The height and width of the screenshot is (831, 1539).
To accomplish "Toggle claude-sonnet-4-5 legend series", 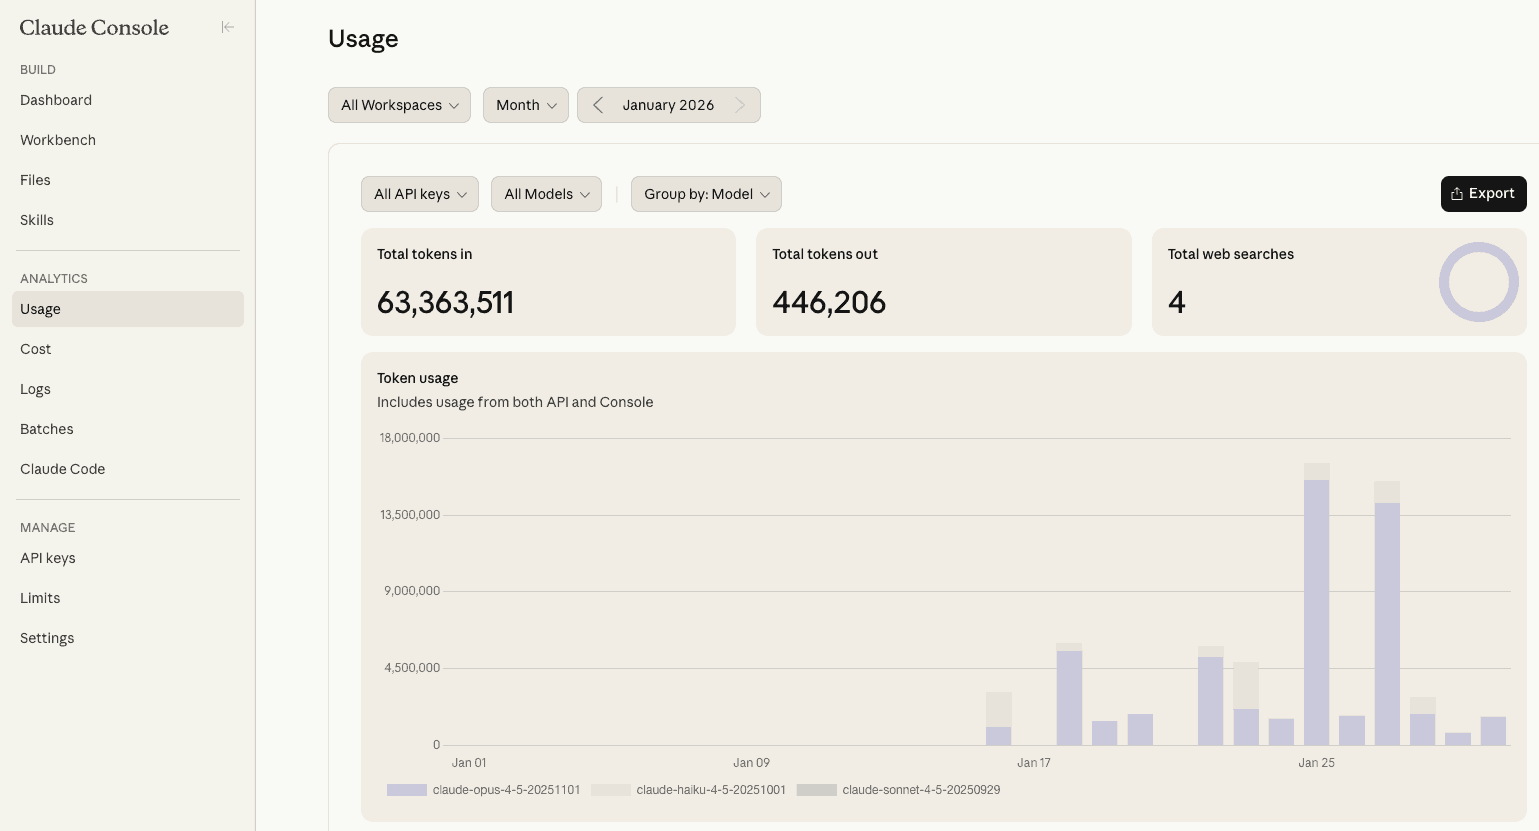I will click(x=899, y=790).
